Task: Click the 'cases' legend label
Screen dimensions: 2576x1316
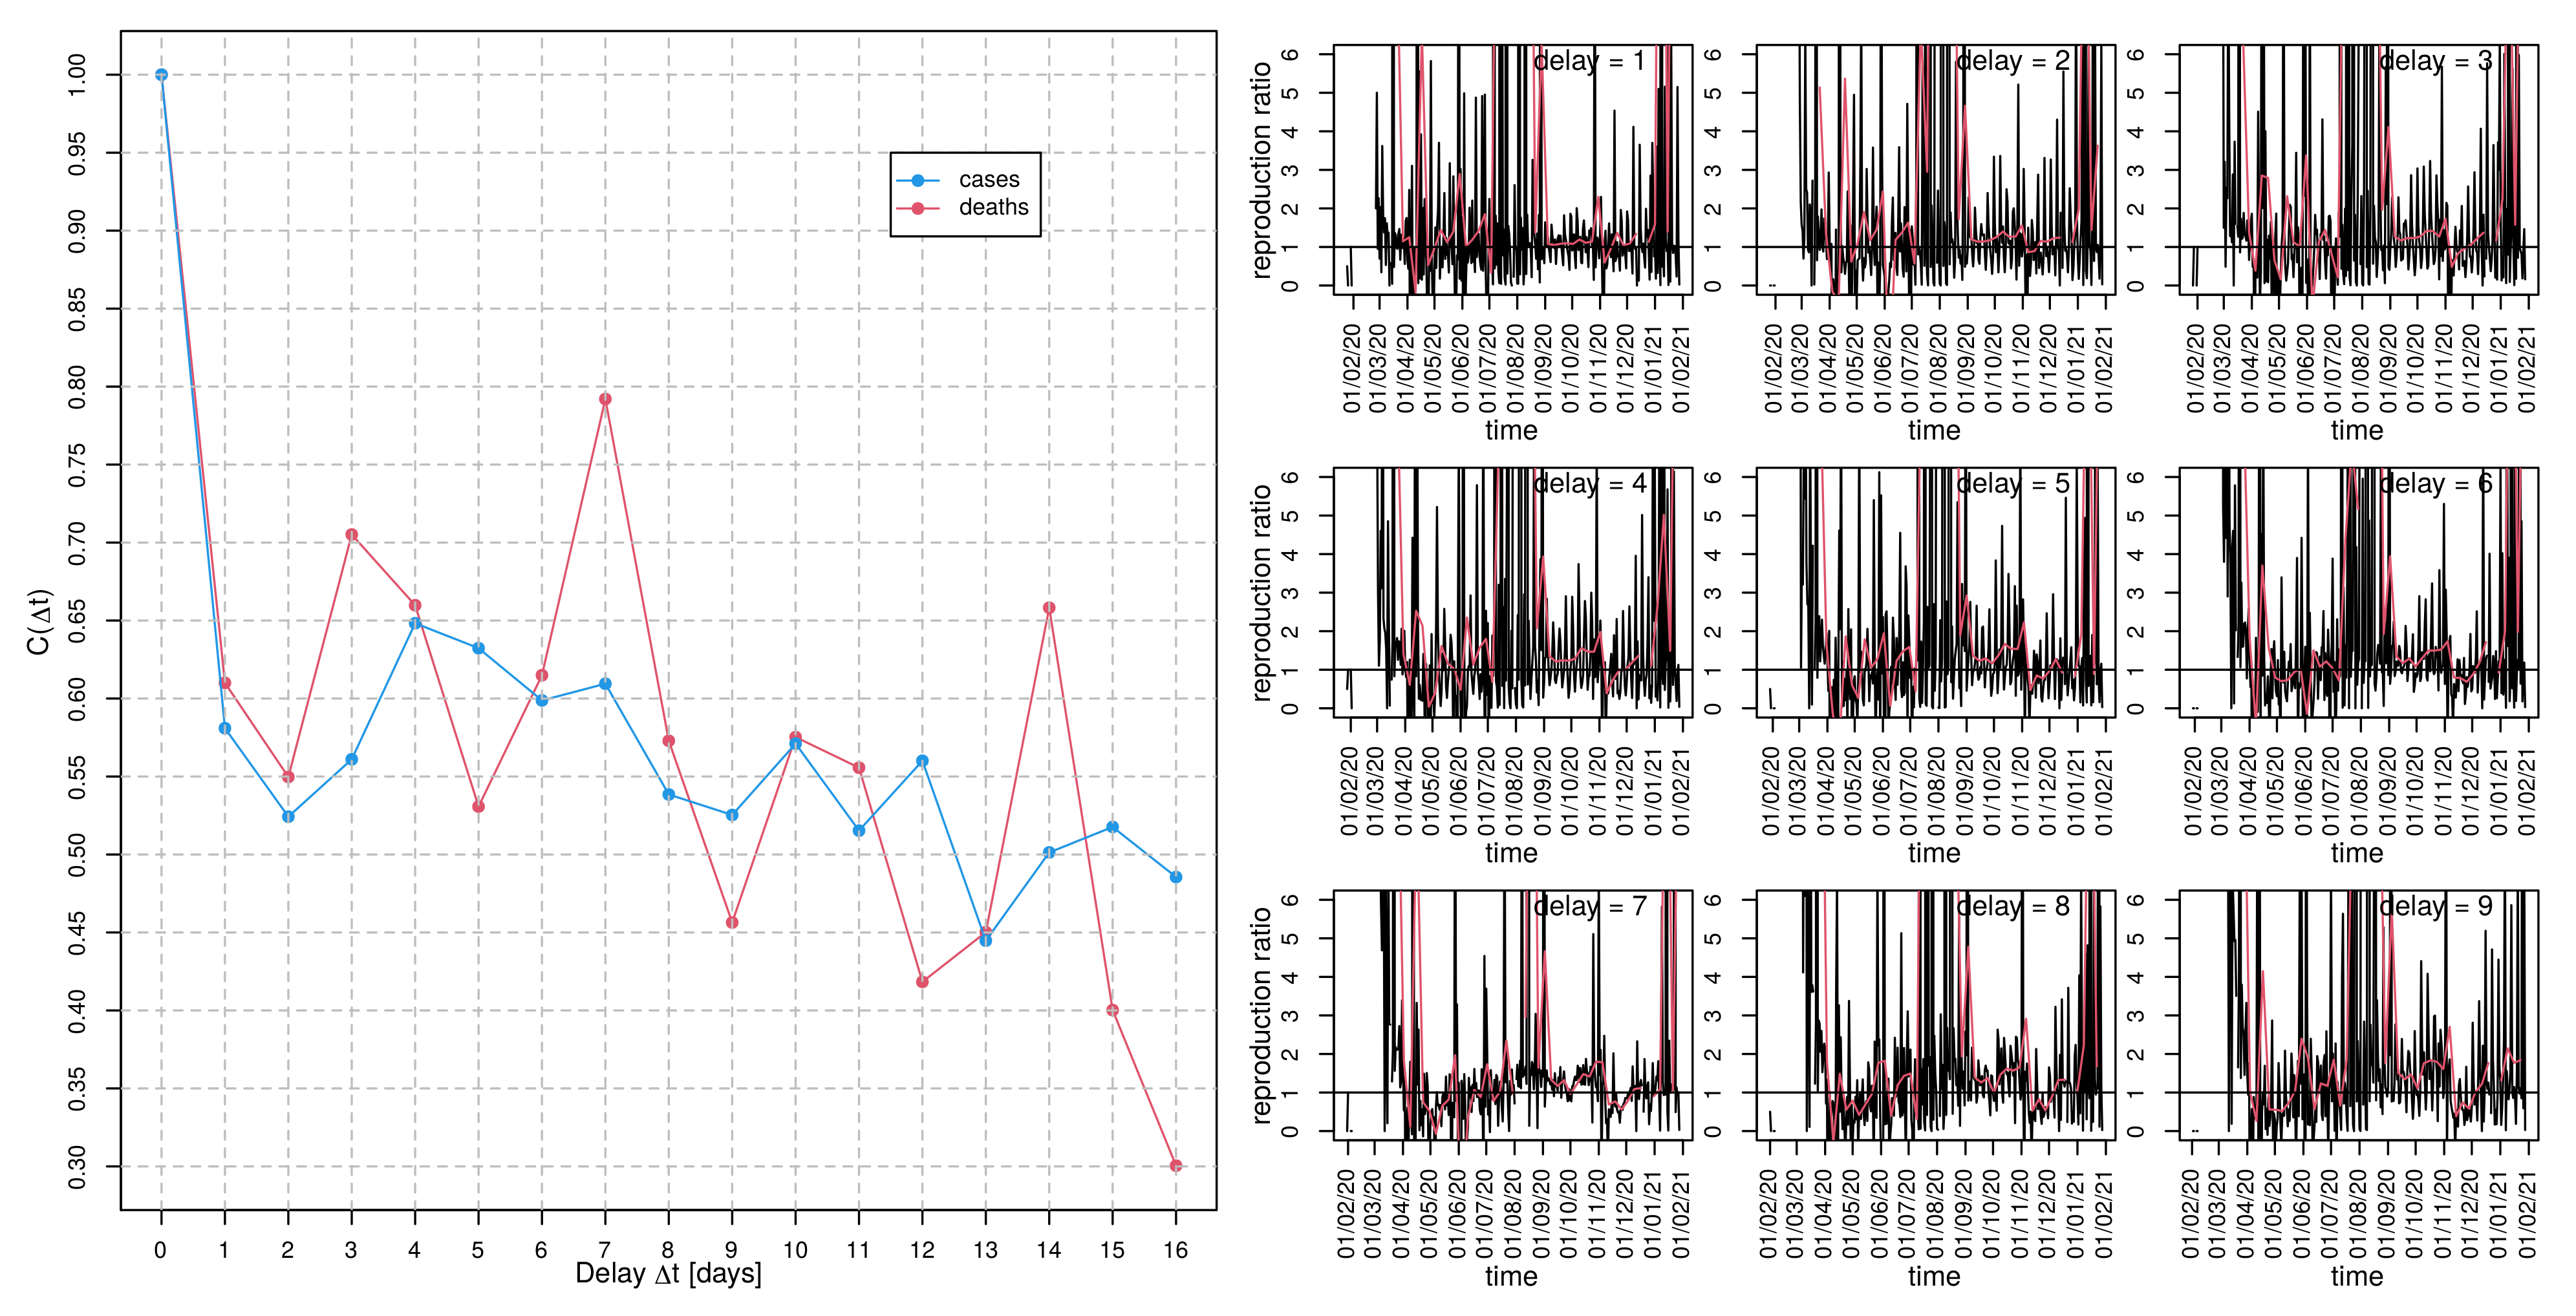Action: click(989, 180)
